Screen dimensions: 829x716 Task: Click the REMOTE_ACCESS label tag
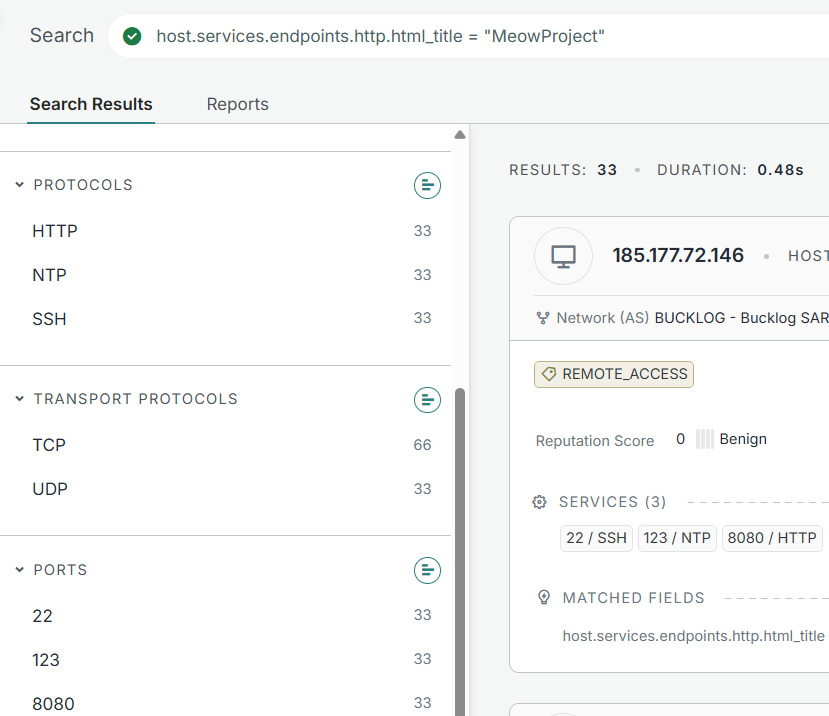614,374
